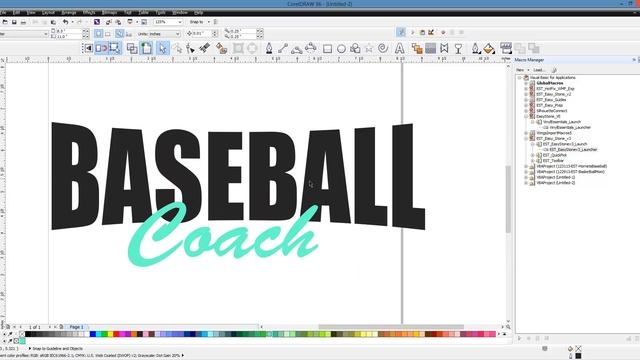Click the page width input field

69,31
